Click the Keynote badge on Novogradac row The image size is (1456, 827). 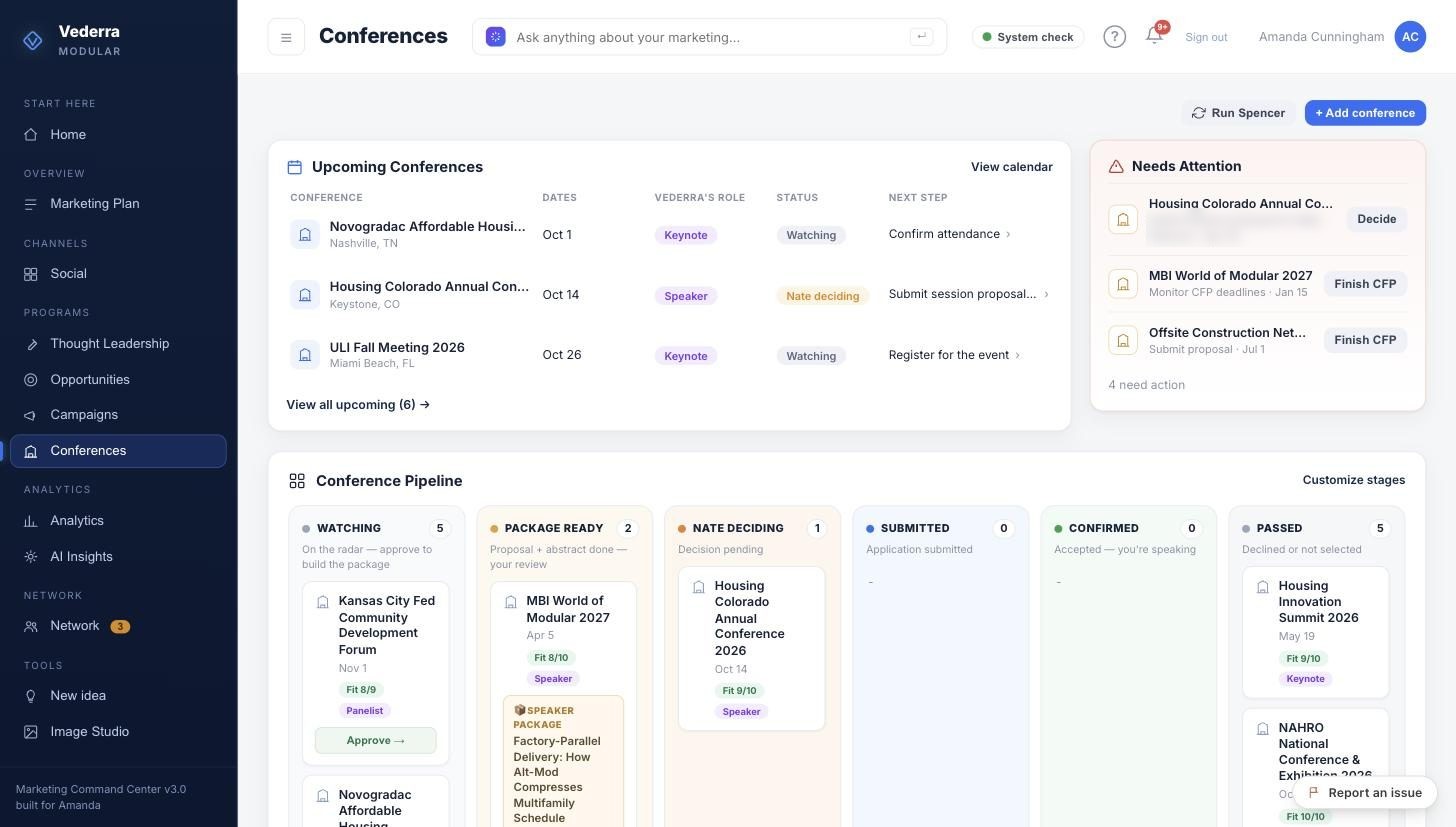click(686, 235)
